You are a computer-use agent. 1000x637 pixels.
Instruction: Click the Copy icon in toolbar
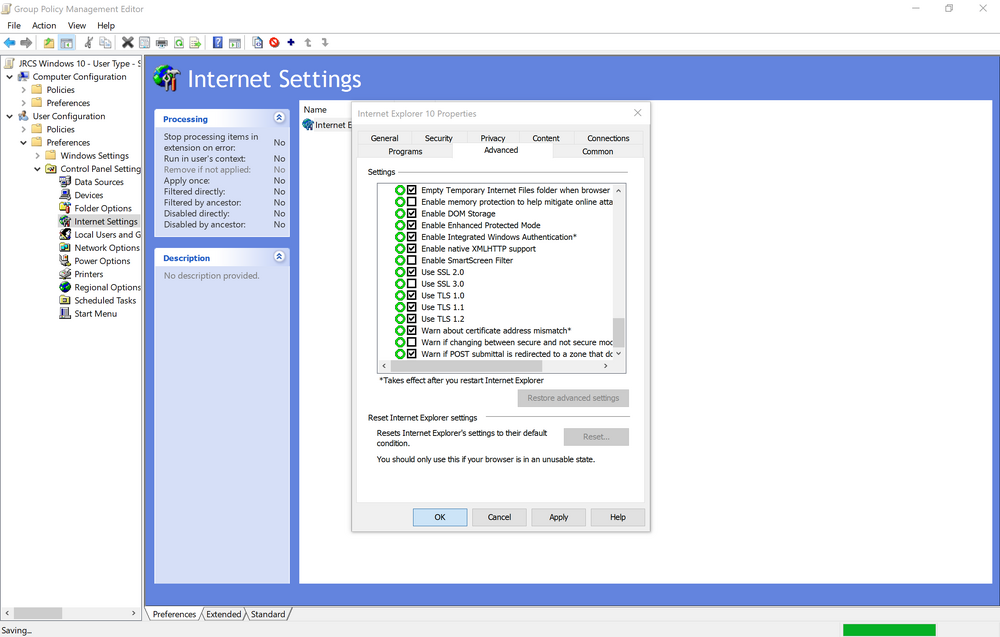105,43
